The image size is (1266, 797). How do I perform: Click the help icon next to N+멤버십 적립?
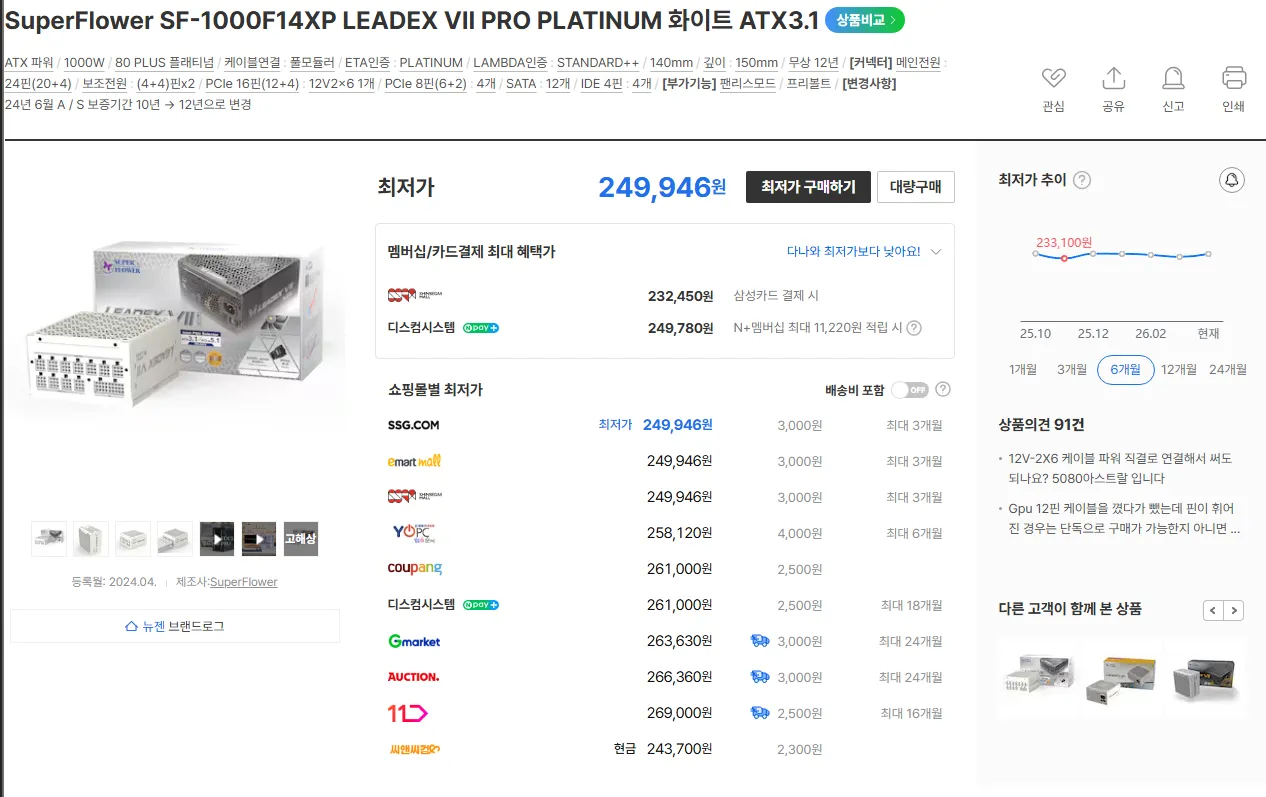pyautogui.click(x=913, y=328)
